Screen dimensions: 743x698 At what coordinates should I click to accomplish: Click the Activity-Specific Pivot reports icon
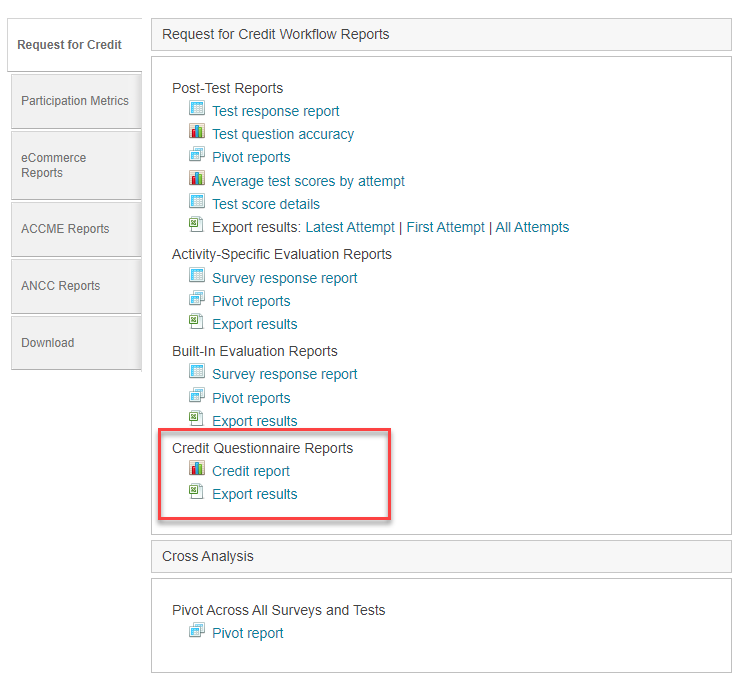click(x=197, y=298)
